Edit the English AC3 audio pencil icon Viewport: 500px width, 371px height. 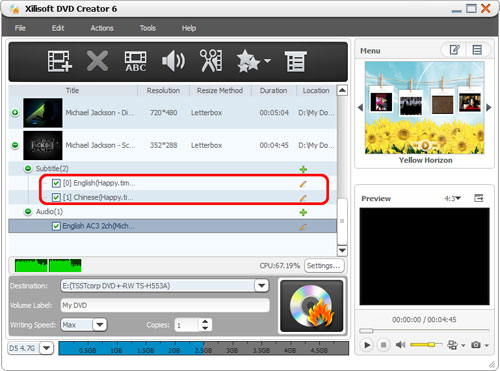tap(303, 227)
